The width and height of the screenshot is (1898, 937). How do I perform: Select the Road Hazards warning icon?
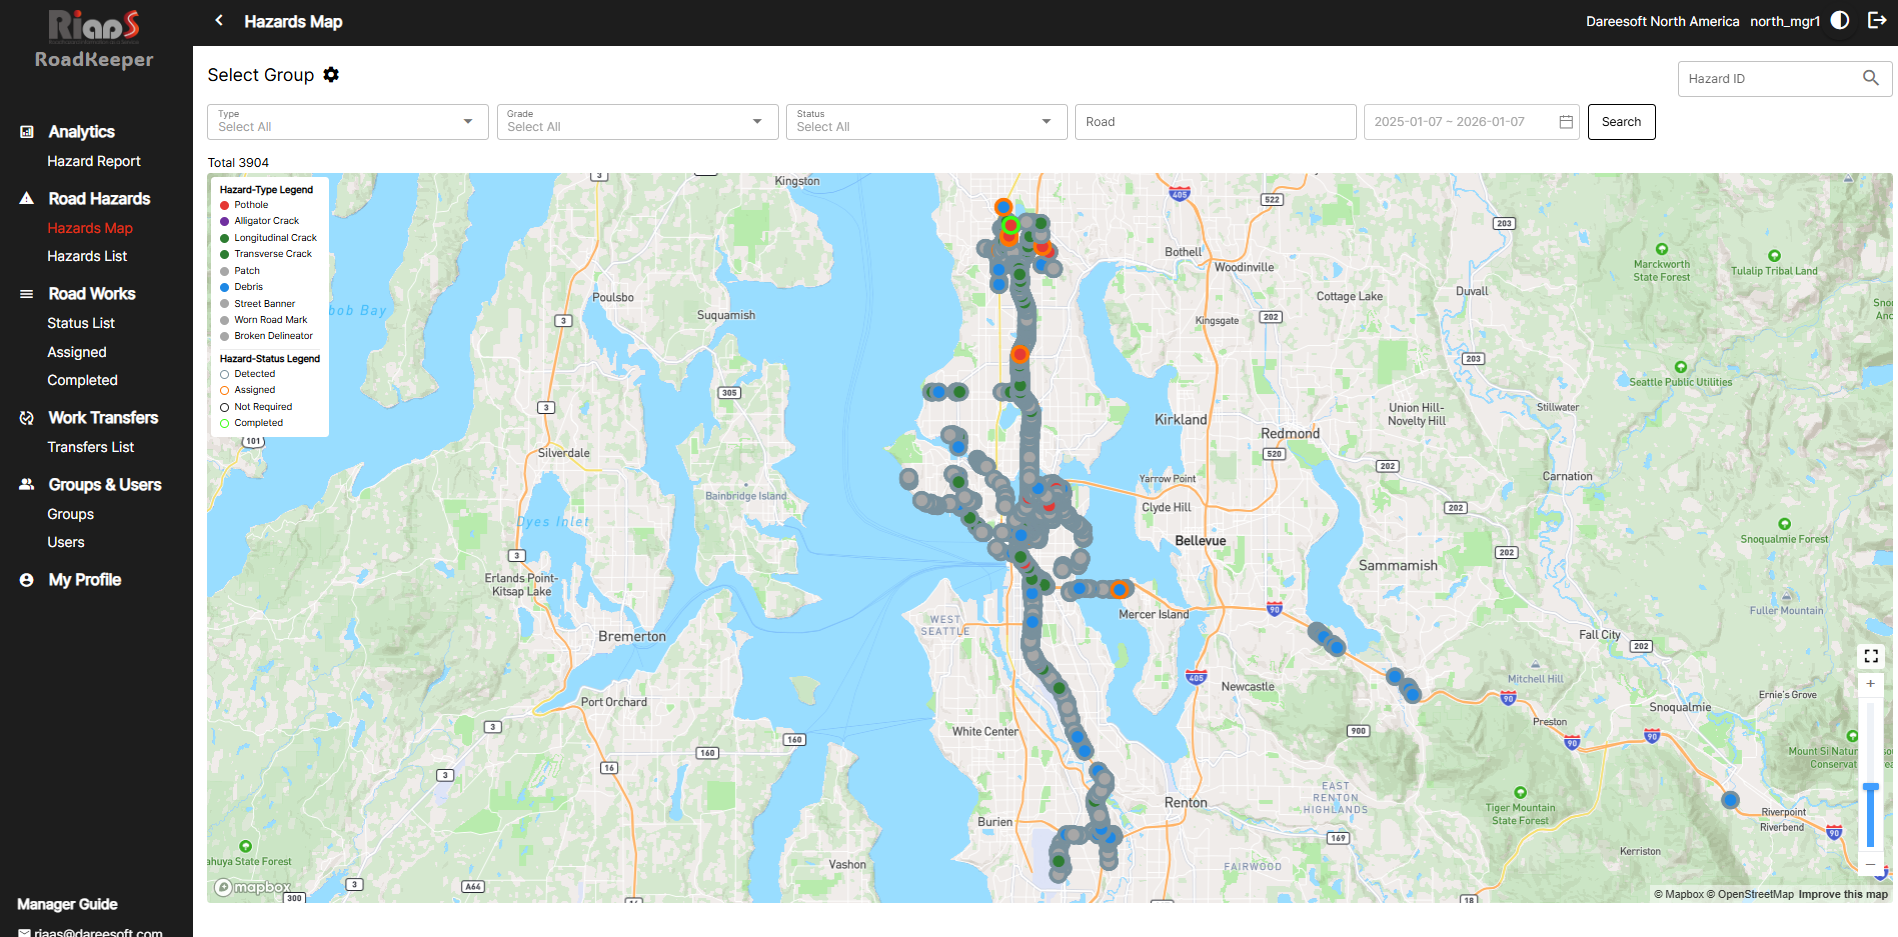25,198
